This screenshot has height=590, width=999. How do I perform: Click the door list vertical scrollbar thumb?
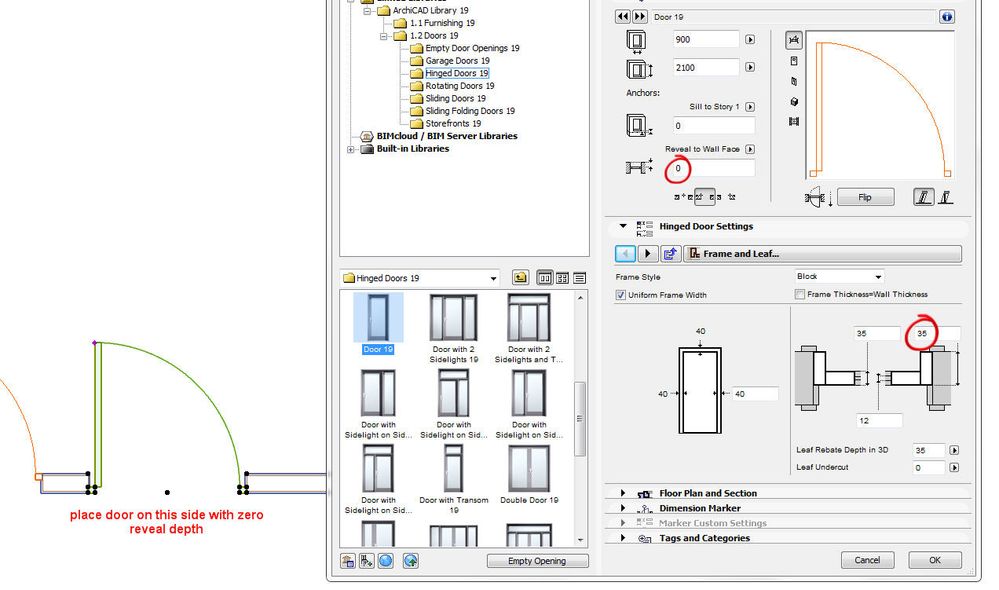point(580,419)
